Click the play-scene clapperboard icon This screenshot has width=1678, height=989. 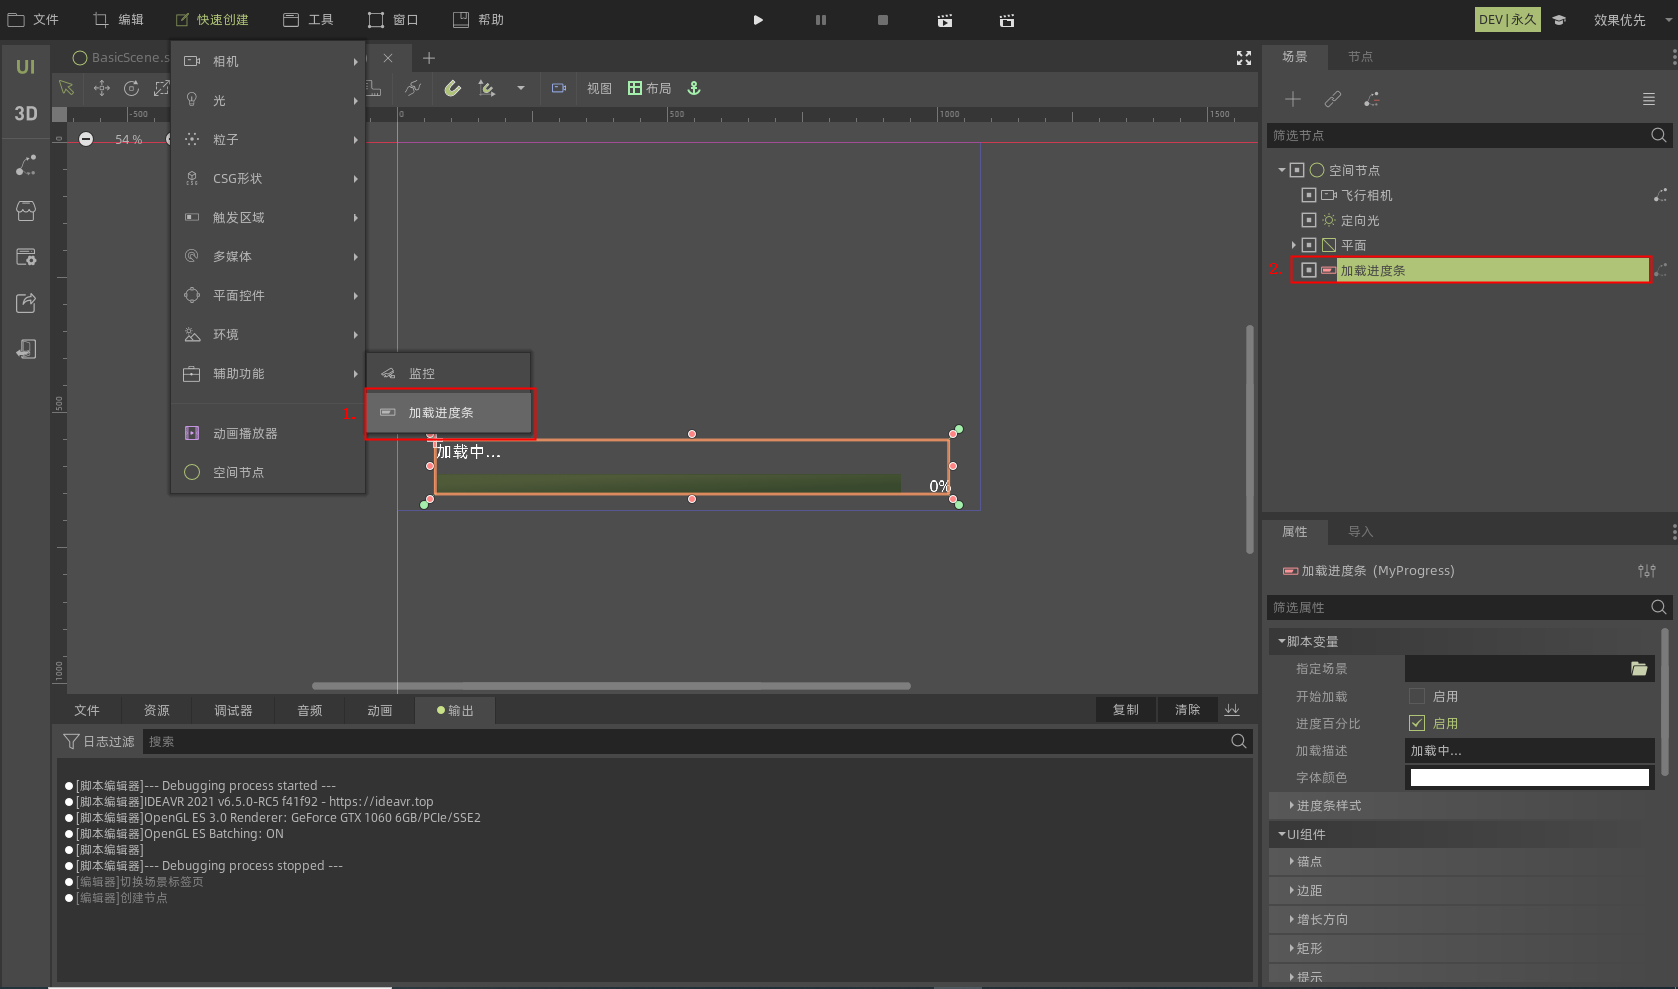tap(945, 20)
